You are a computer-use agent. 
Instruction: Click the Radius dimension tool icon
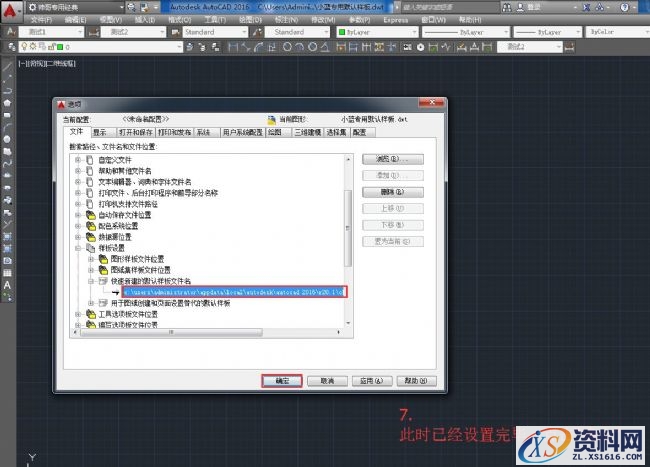pos(287,47)
